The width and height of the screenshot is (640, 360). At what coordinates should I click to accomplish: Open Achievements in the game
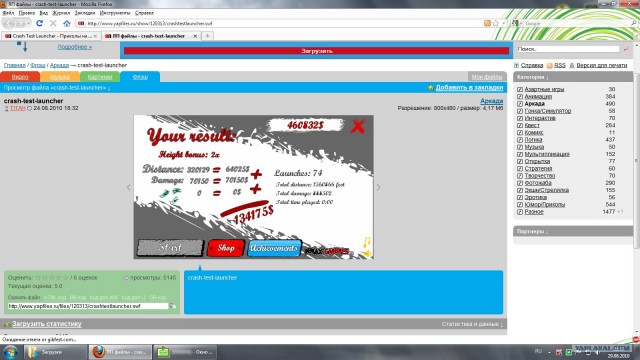click(274, 248)
